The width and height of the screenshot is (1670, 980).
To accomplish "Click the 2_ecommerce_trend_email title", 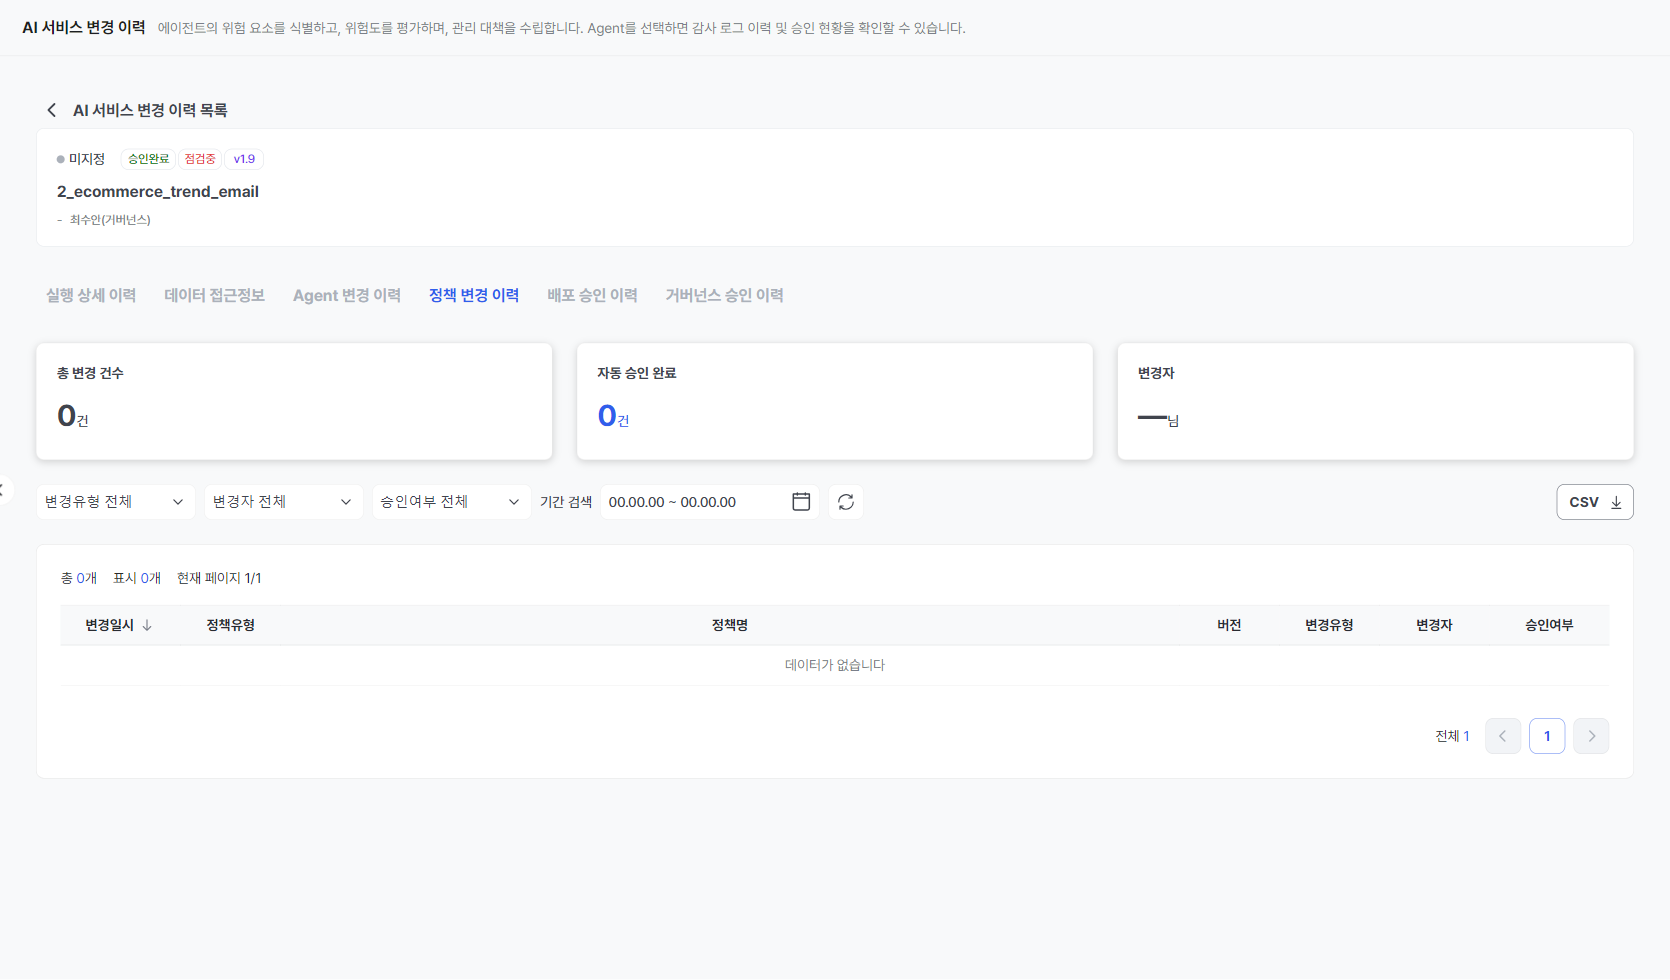I will [158, 191].
